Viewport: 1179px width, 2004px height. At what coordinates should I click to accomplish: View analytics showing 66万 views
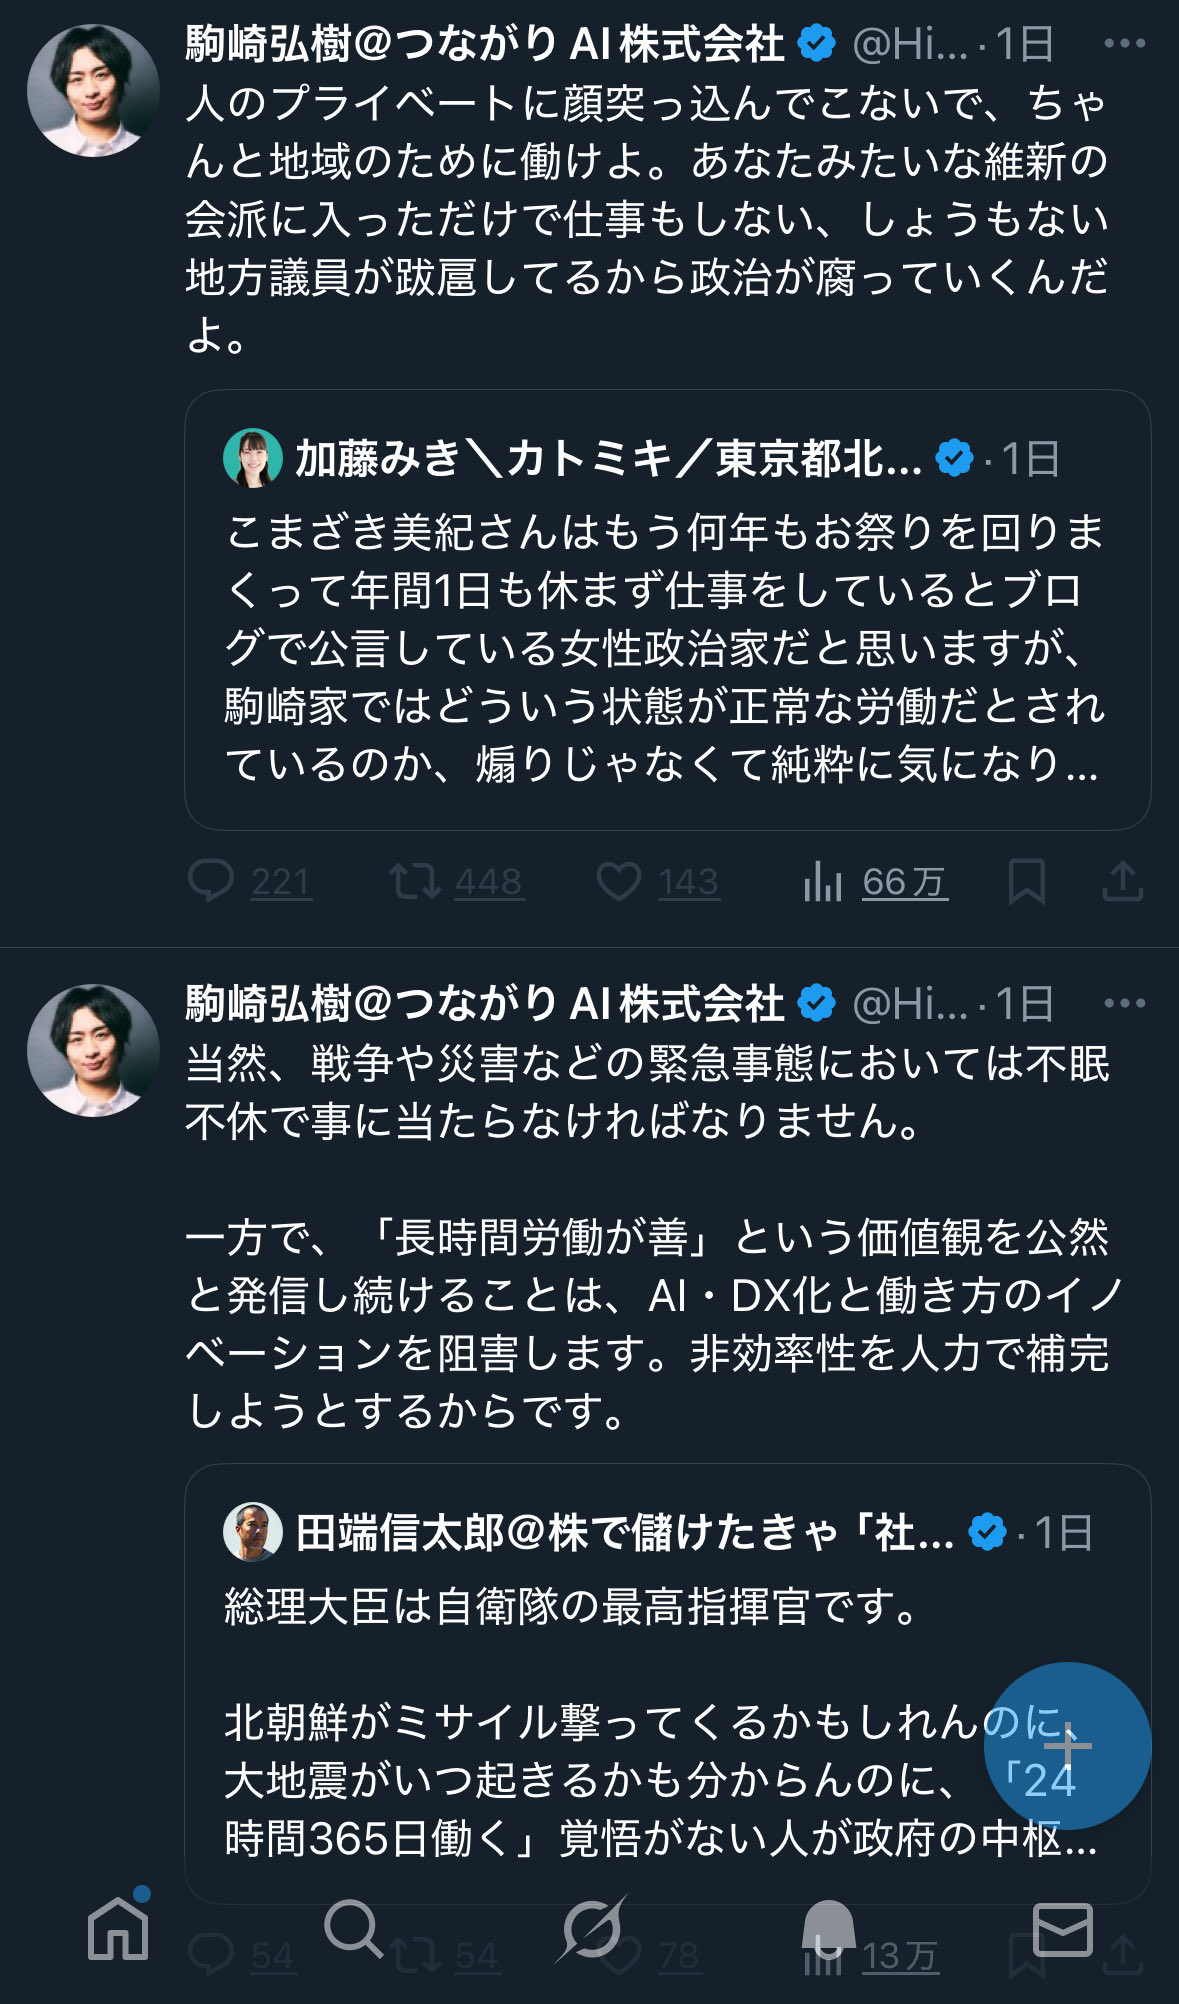coord(874,882)
